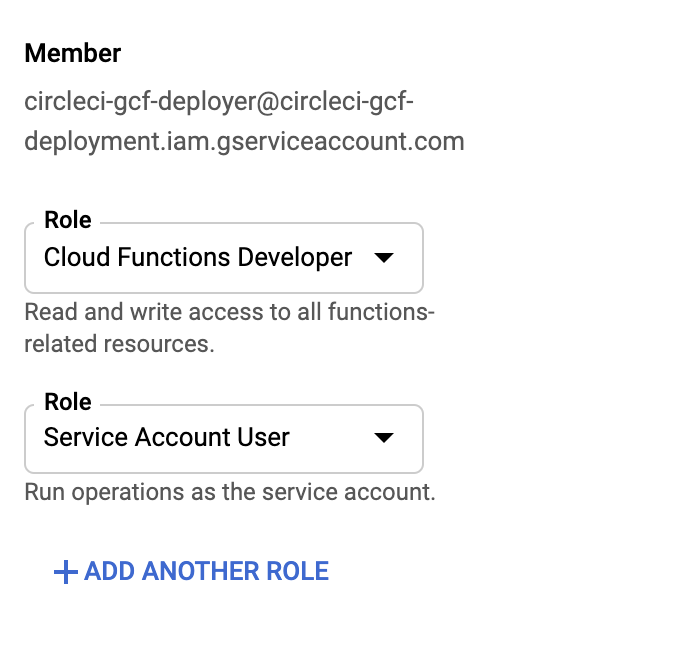
Task: Click the word 'ROLE' in Add Another Role
Action: 297,572
